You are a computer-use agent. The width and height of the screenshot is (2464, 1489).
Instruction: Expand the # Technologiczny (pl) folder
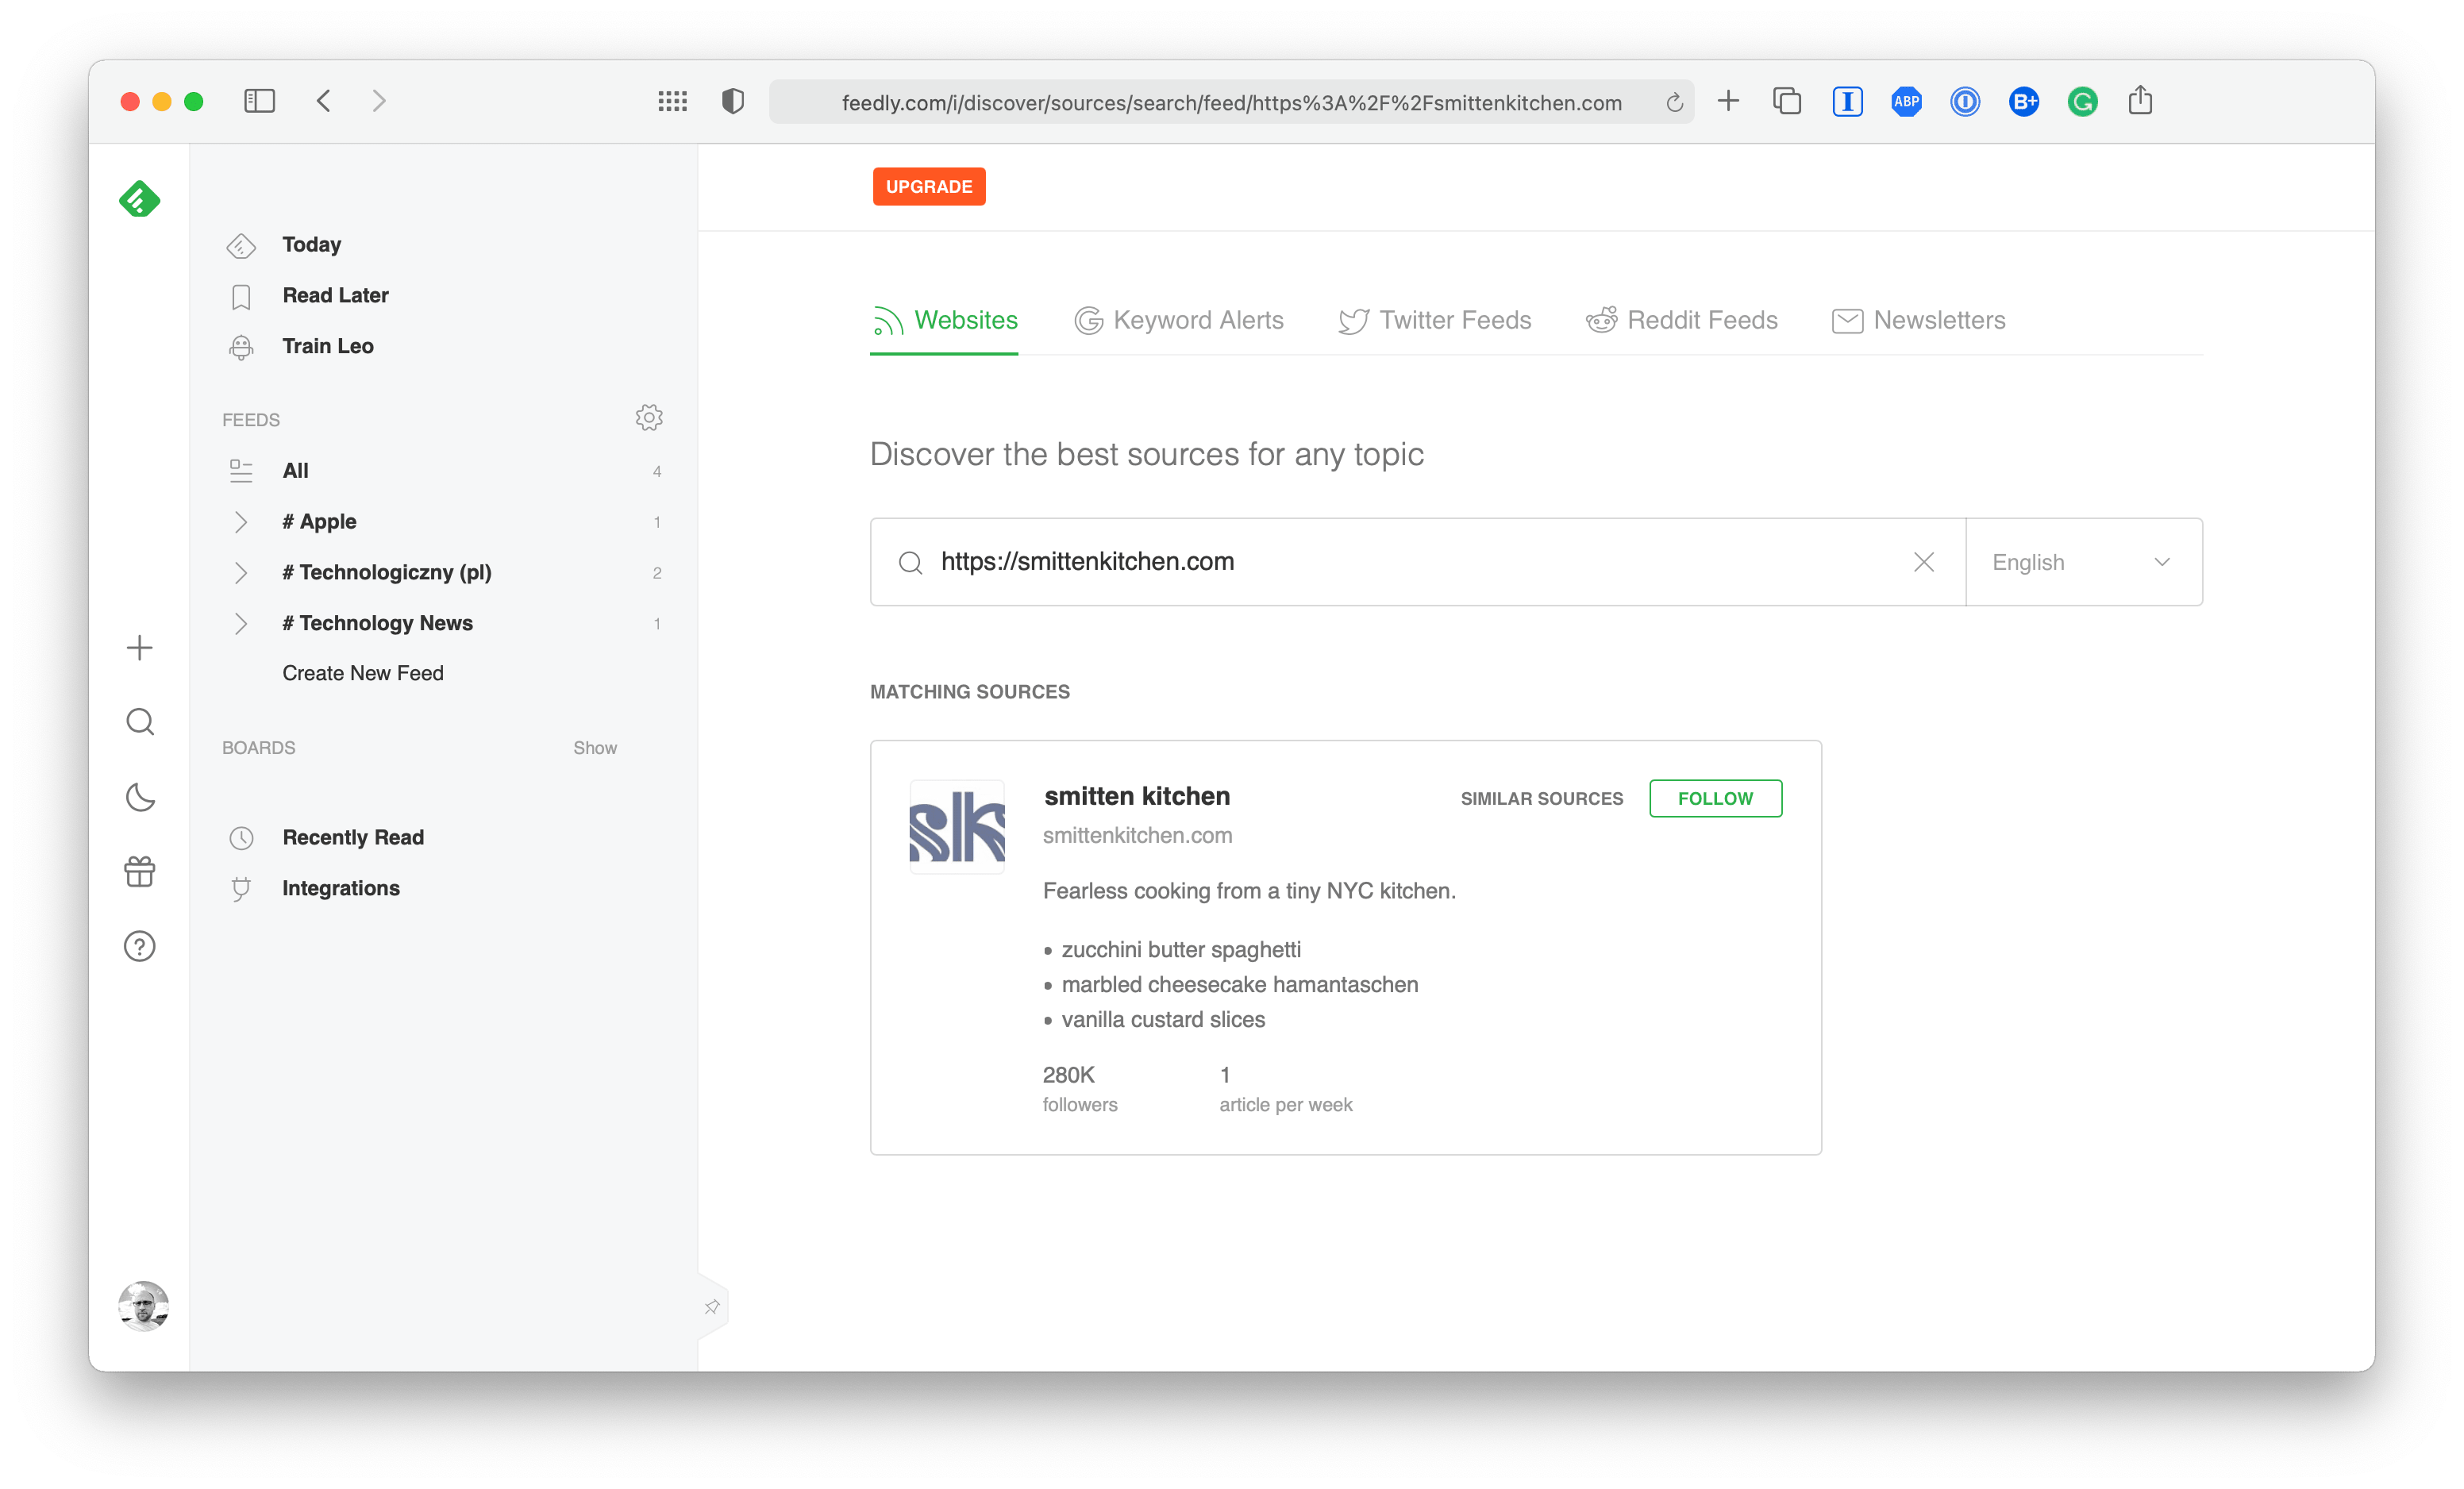tap(241, 573)
